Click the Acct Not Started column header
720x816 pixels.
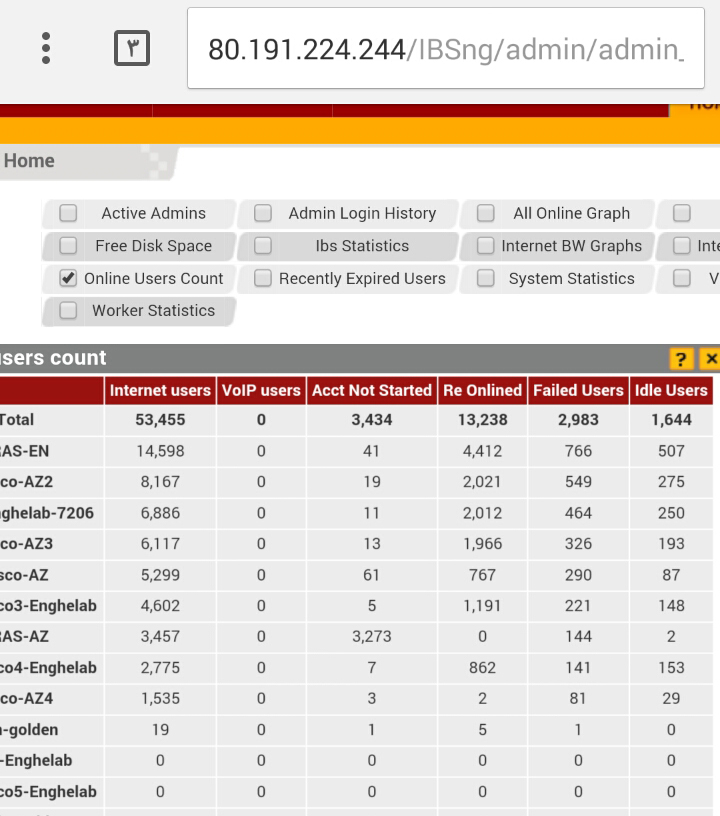click(372, 390)
